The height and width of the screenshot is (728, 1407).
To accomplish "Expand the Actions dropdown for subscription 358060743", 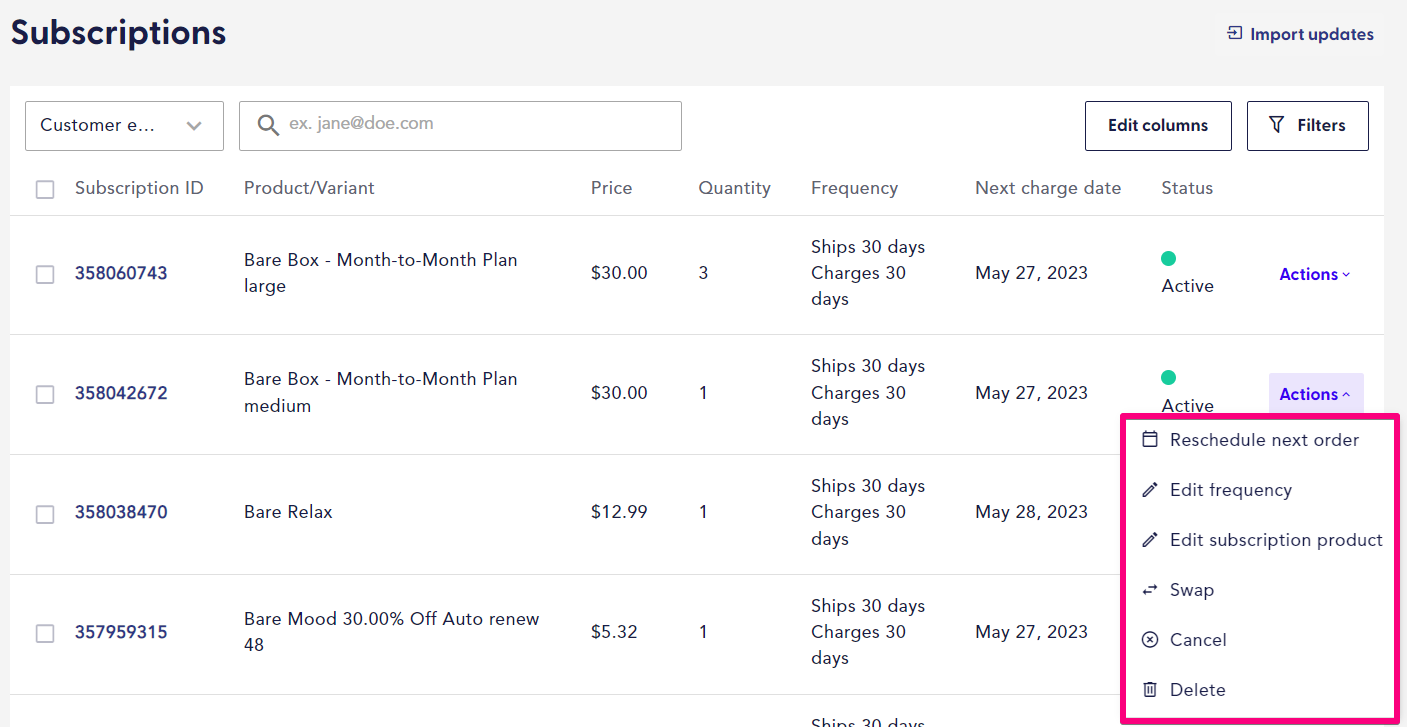I will click(1314, 273).
